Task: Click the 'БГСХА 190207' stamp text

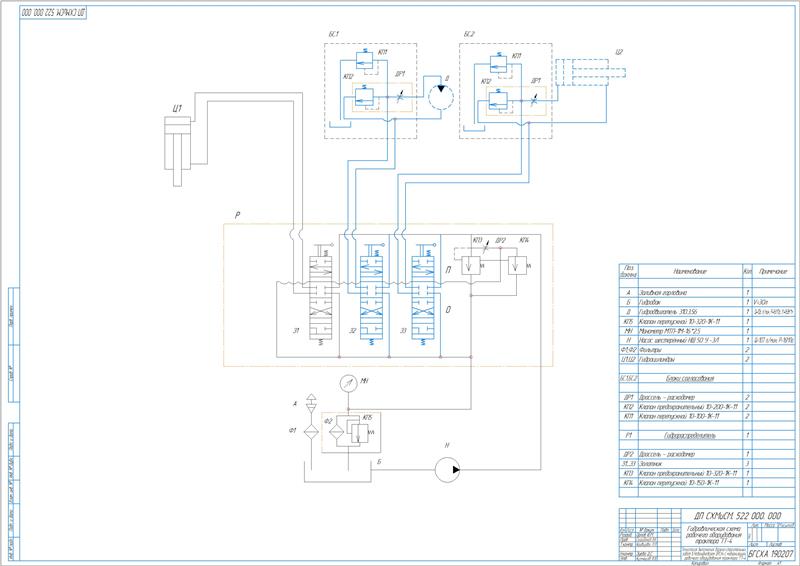Action: coord(771,554)
